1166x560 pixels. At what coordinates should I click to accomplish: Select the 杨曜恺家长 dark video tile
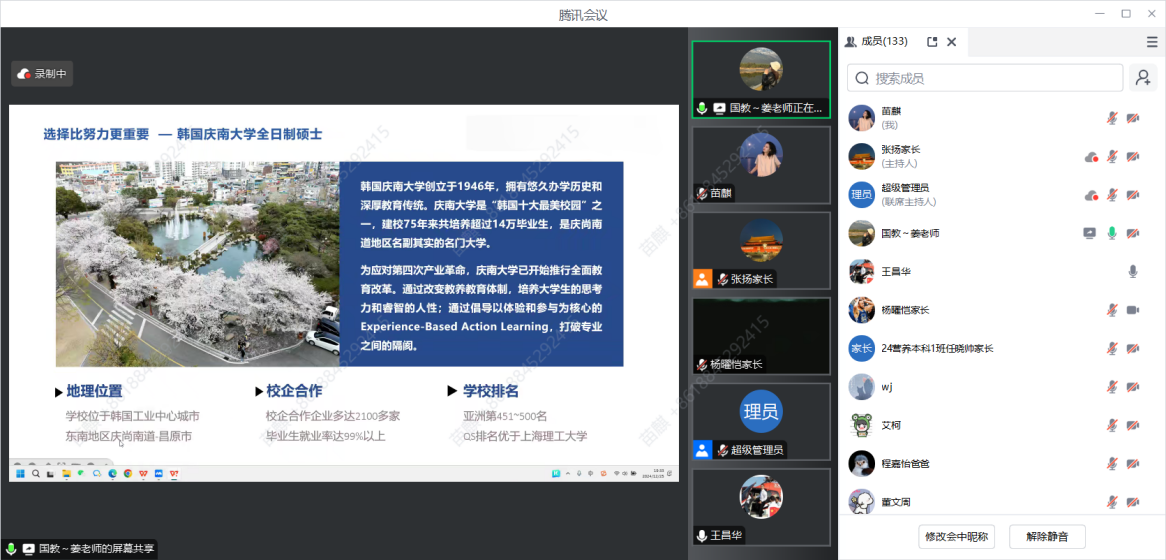click(761, 336)
